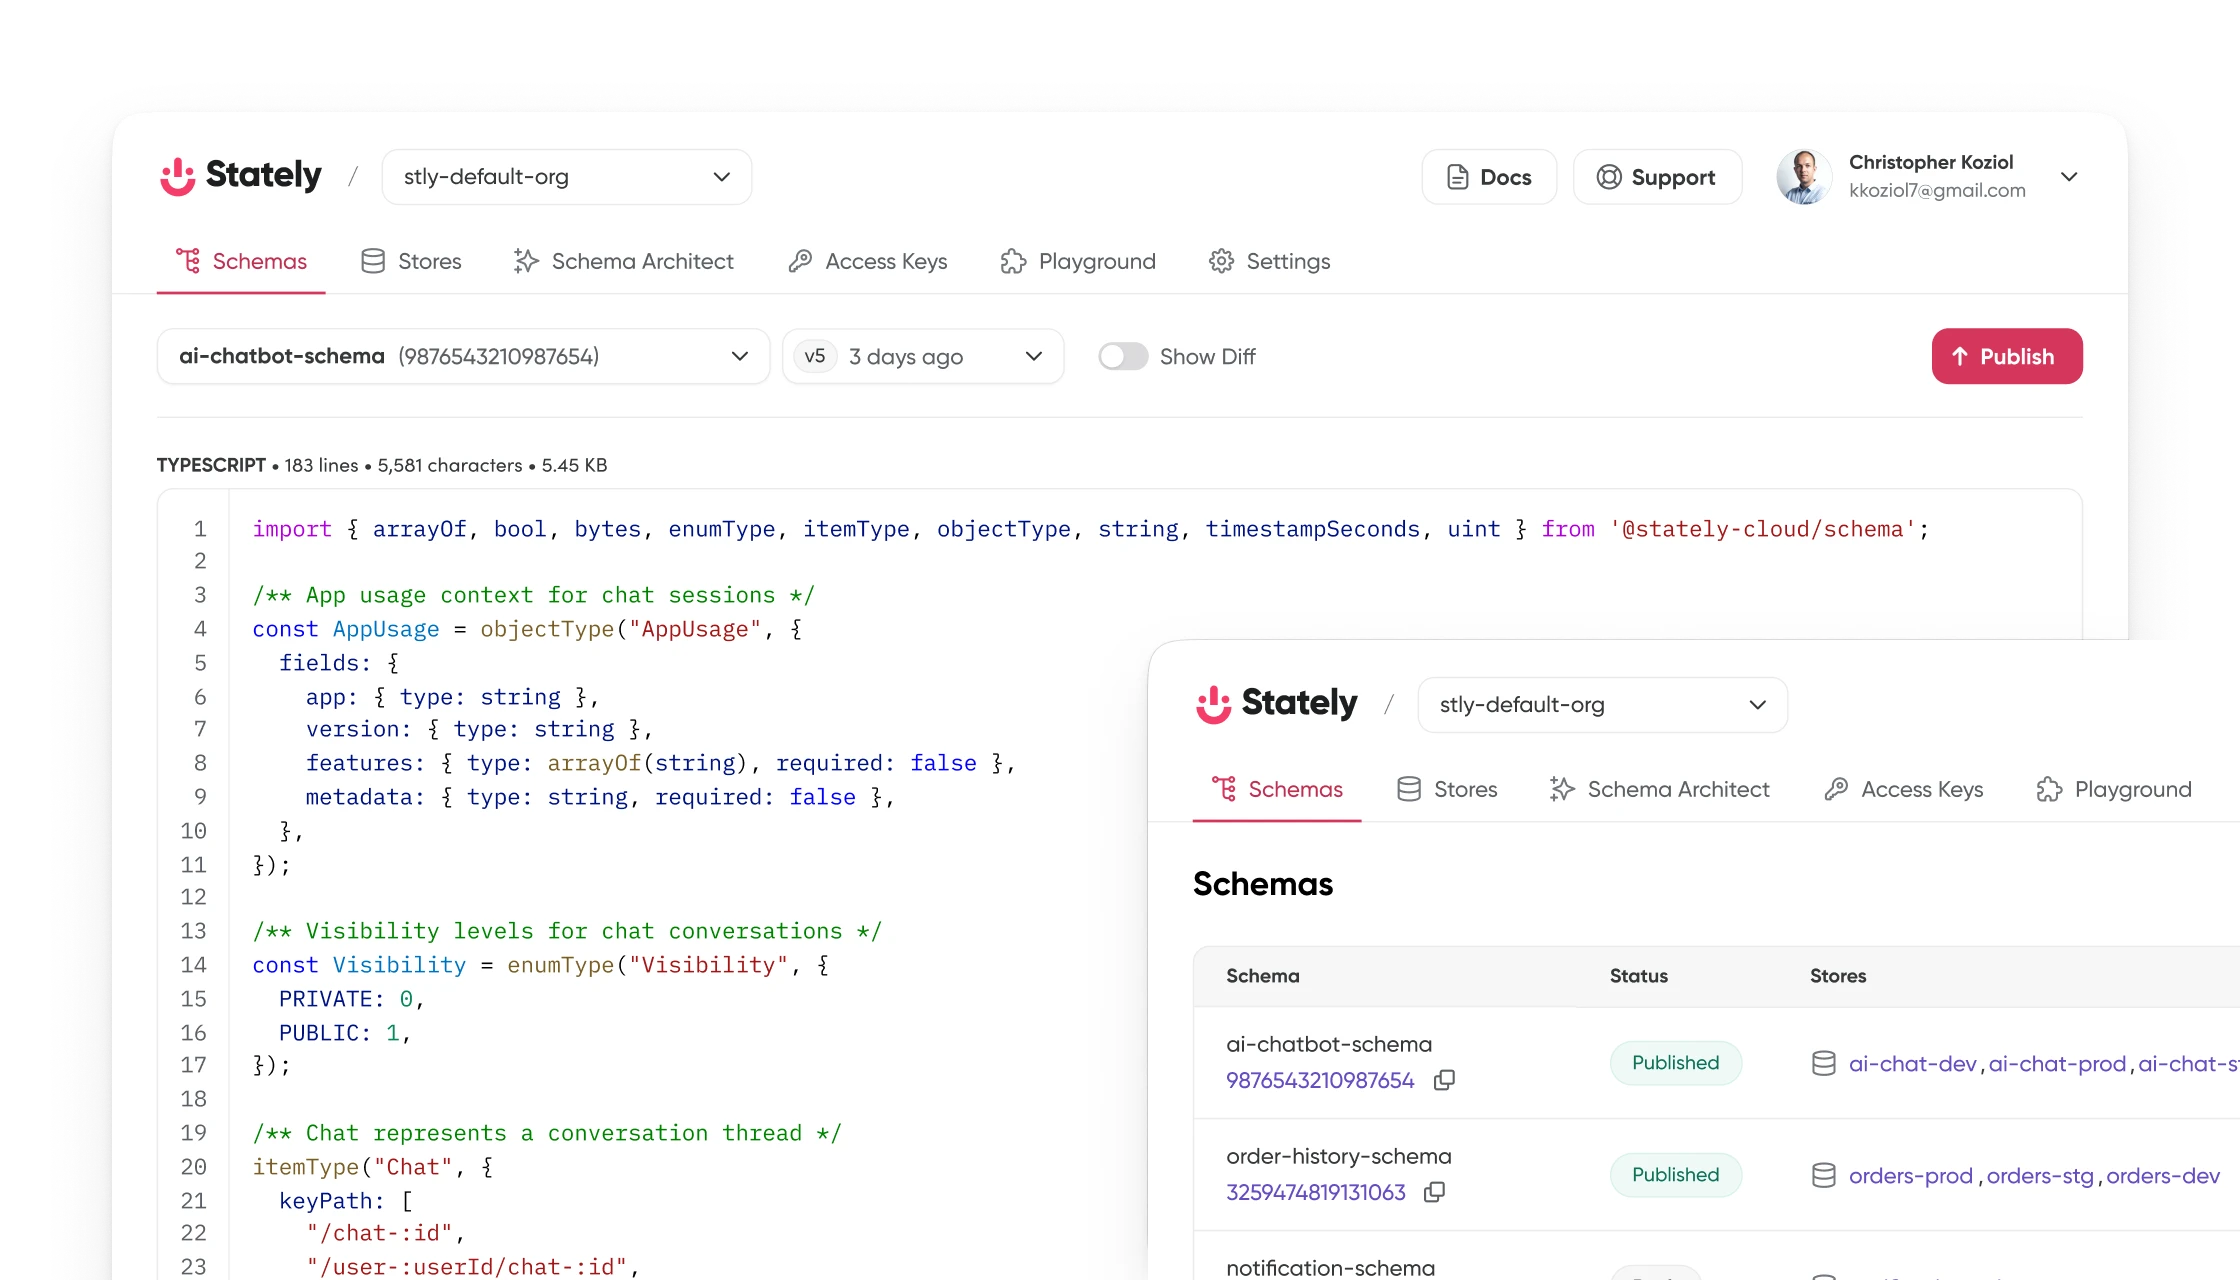Select Access Keys tab in front window
This screenshot has height=1280, width=2240.
coord(1903,789)
